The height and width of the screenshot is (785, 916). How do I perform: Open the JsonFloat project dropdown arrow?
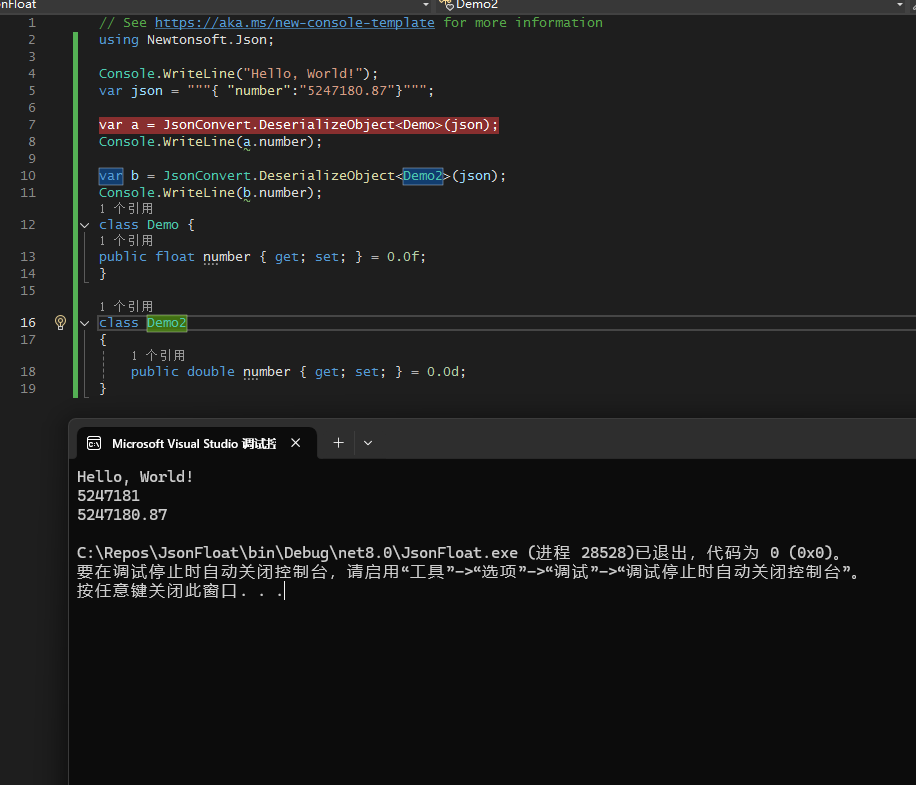tap(426, 5)
